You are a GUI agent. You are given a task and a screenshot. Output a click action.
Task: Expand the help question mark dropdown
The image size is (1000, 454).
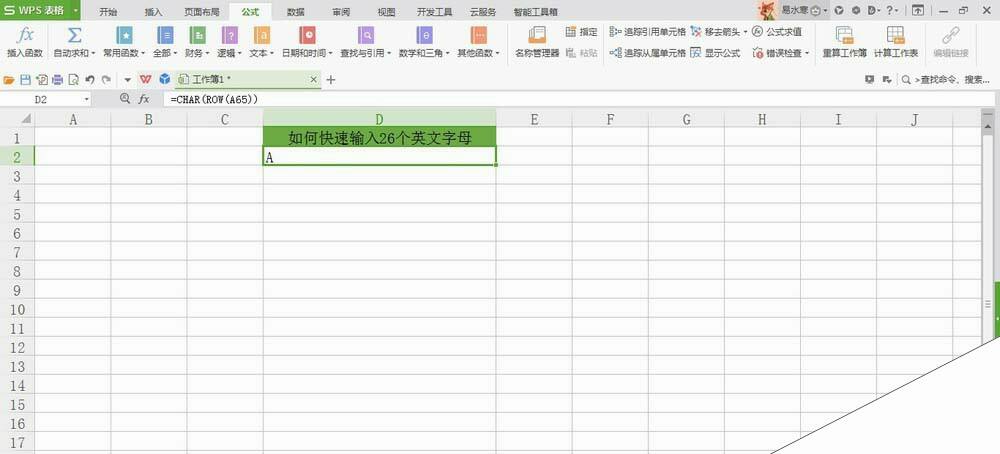[897, 10]
